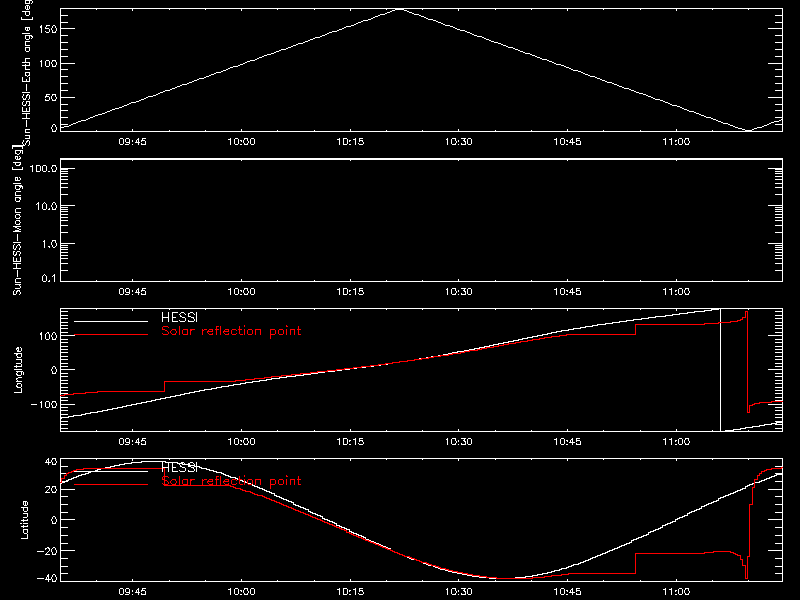Click the 1.0 tick on Moon angle plot
The height and width of the screenshot is (600, 800).
pos(49,244)
